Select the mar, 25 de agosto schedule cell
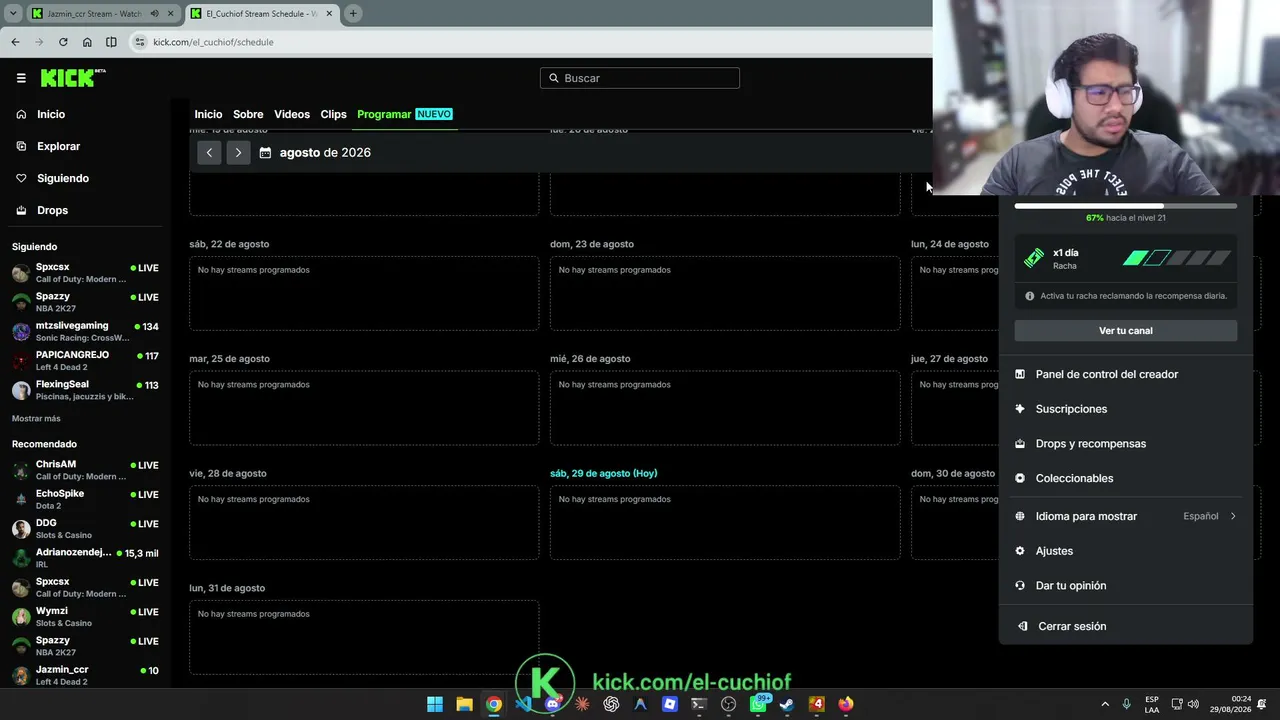The image size is (1280, 720). click(x=364, y=408)
